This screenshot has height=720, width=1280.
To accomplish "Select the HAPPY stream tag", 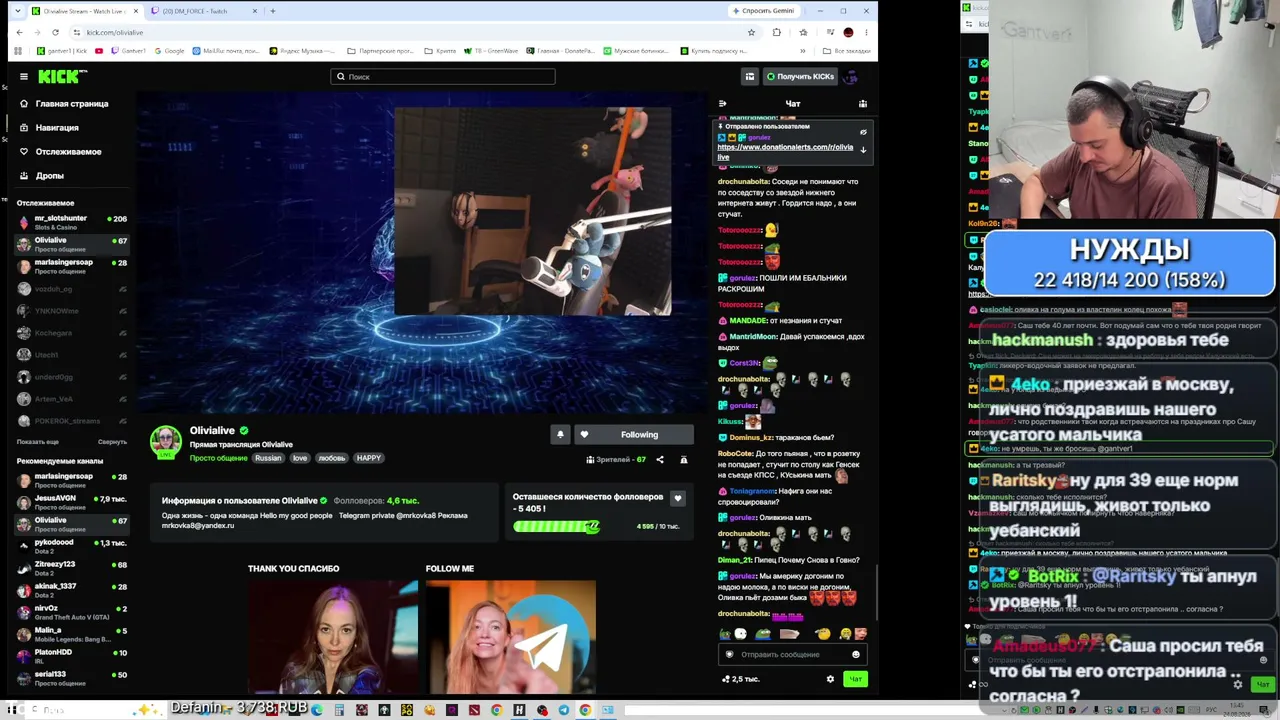I will (368, 459).
